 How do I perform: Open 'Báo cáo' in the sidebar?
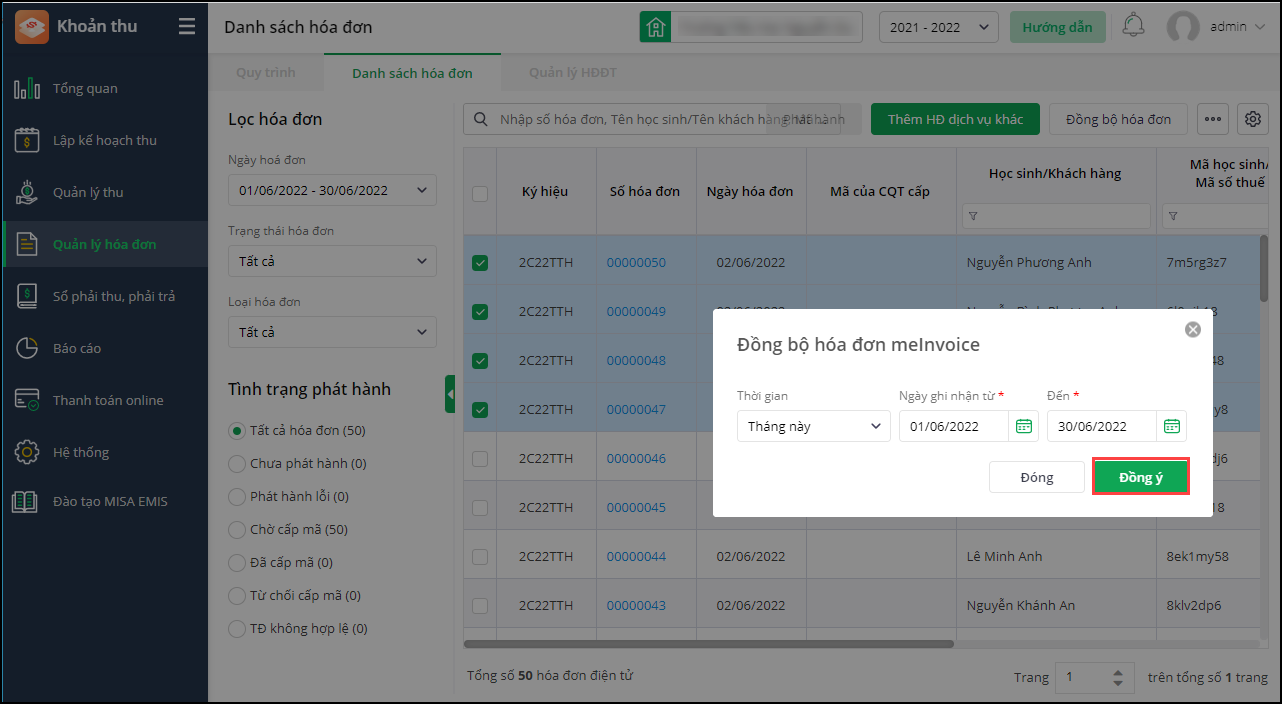point(77,348)
